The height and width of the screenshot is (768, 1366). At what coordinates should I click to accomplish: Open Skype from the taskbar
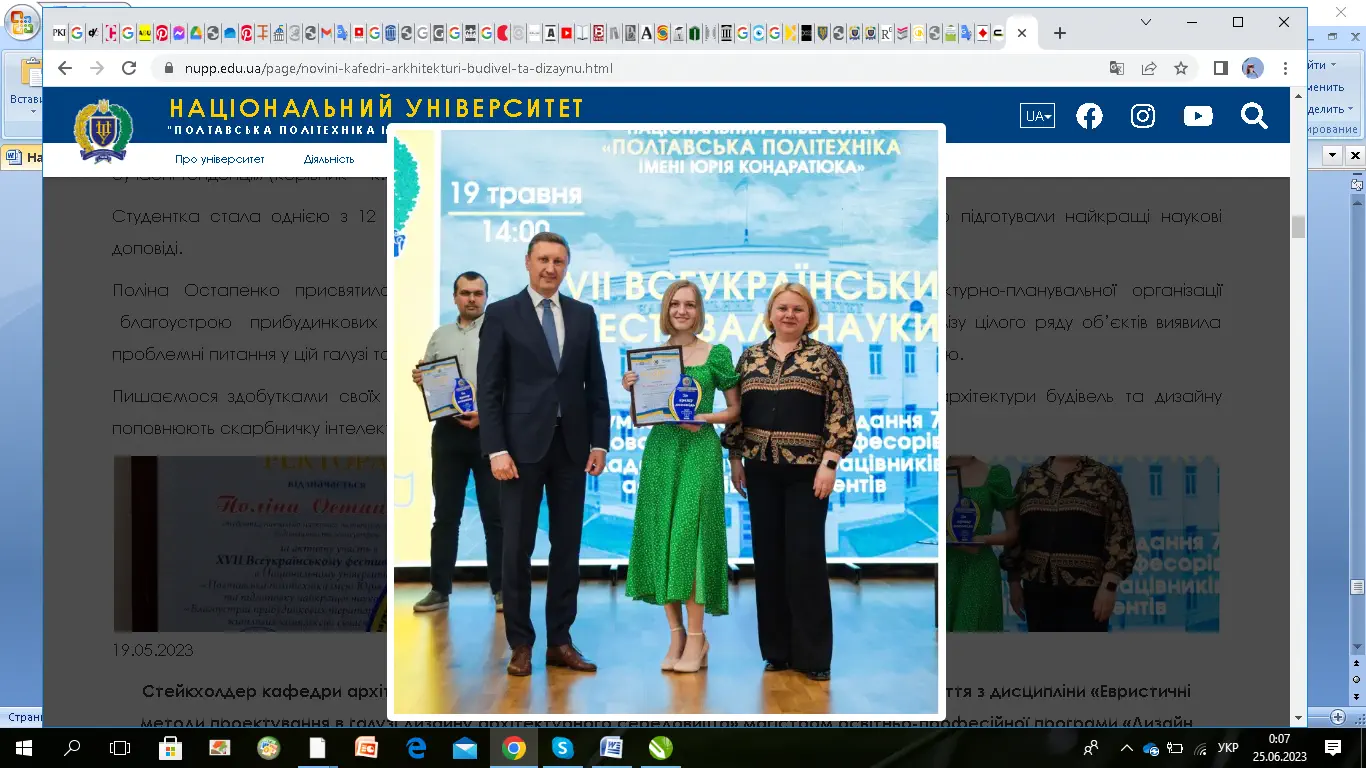(562, 748)
